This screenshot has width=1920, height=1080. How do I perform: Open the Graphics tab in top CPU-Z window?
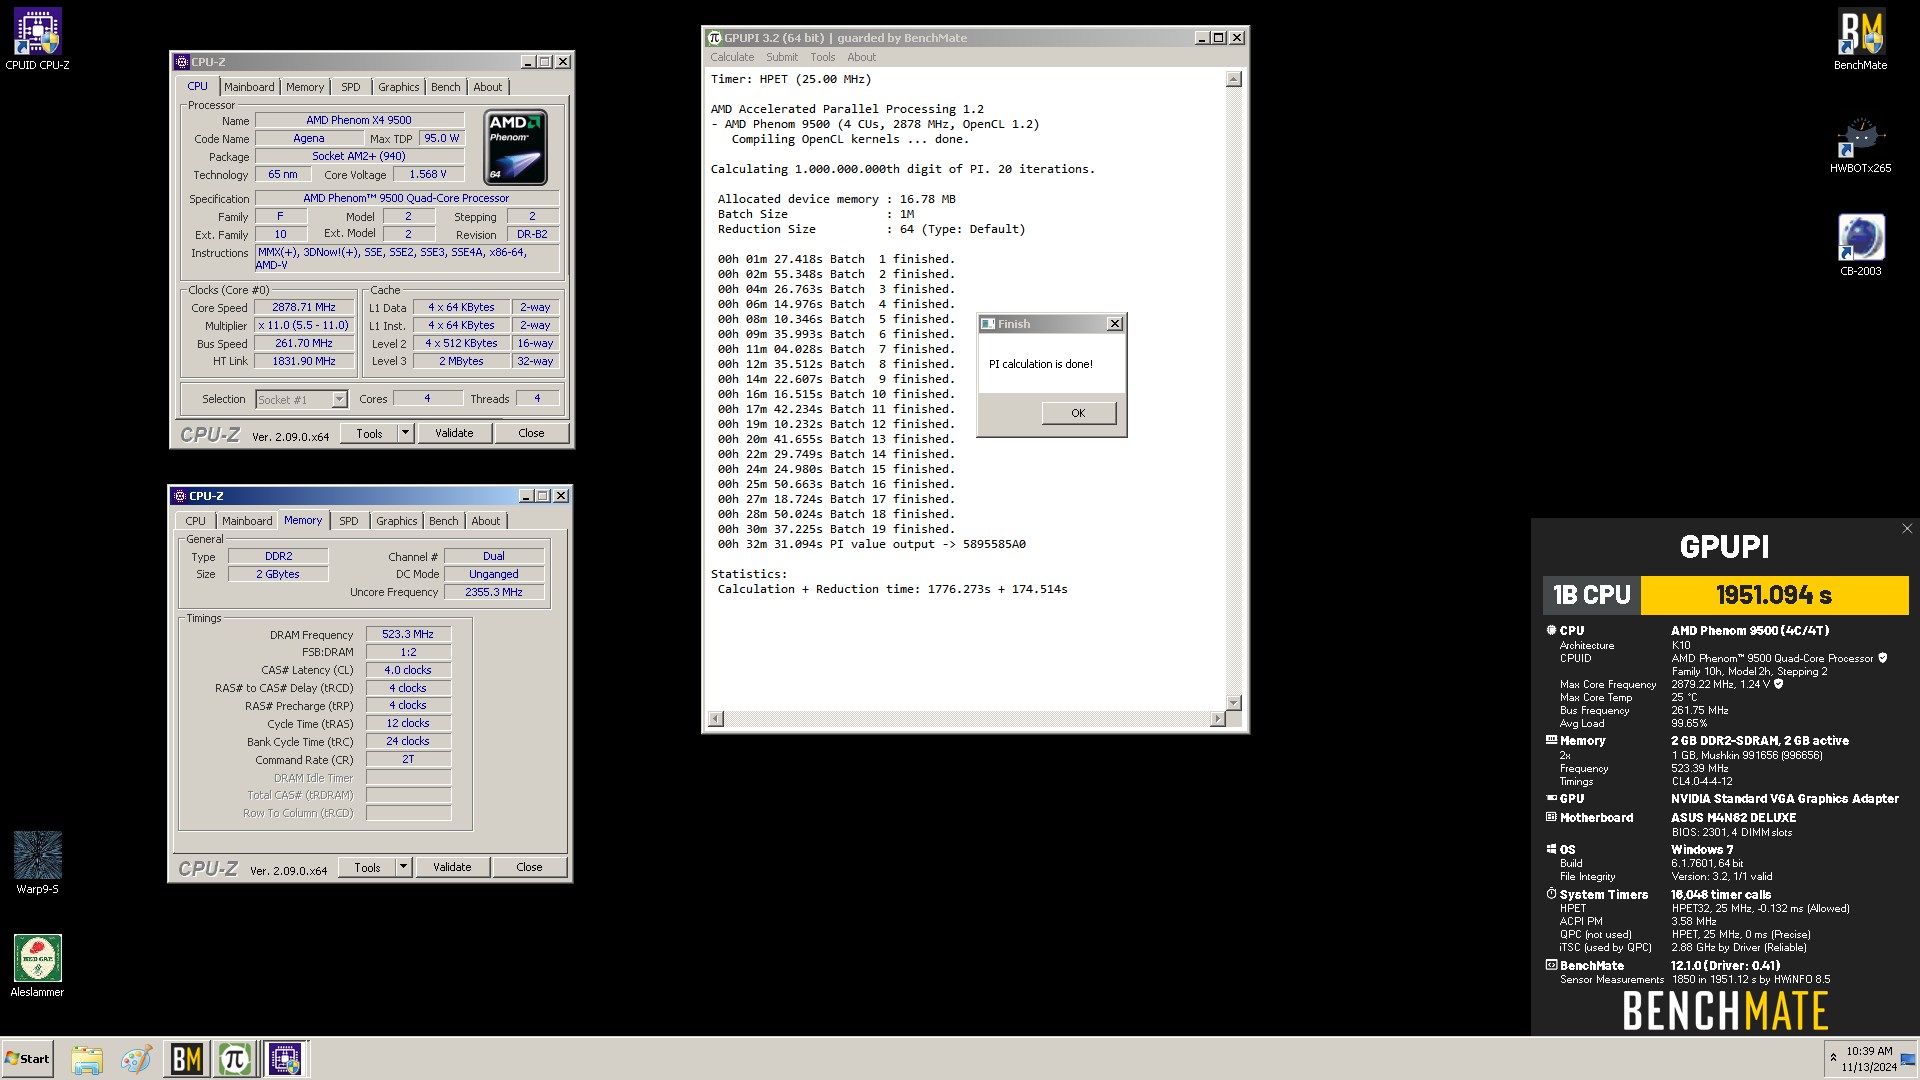click(399, 87)
